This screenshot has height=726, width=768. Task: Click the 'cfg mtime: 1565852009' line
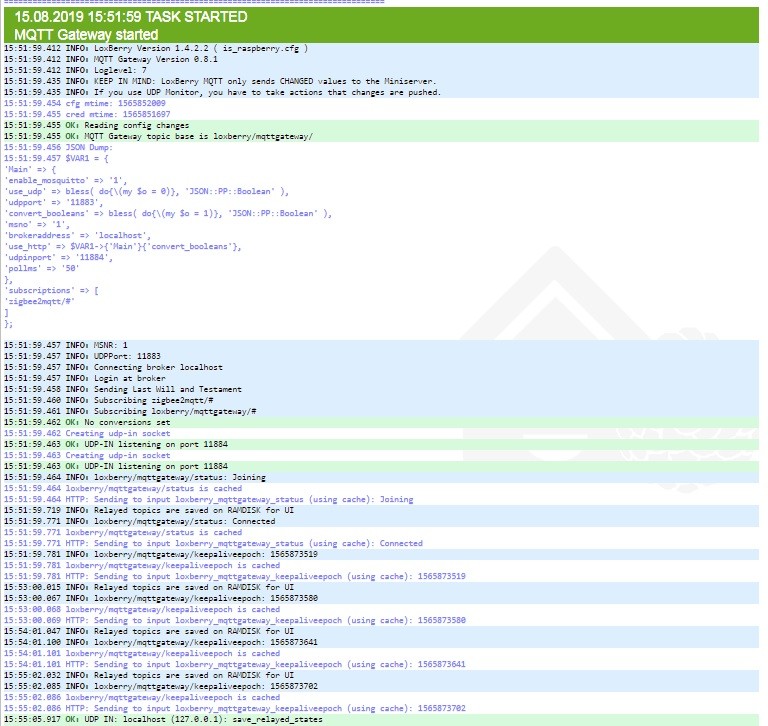click(85, 103)
